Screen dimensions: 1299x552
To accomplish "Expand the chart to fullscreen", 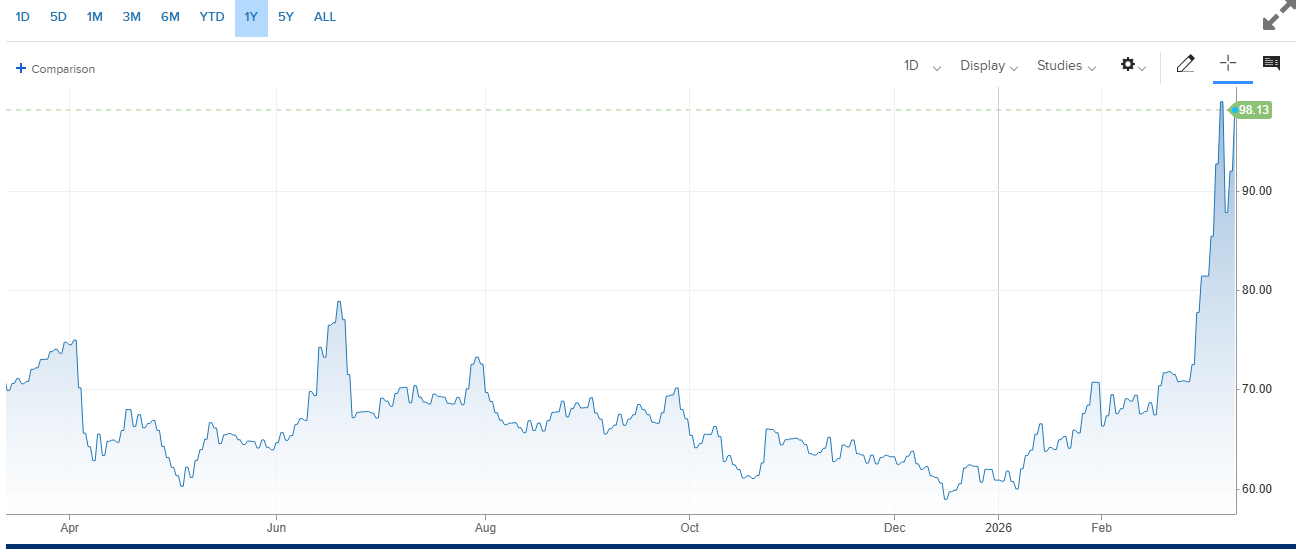I will tap(1278, 17).
